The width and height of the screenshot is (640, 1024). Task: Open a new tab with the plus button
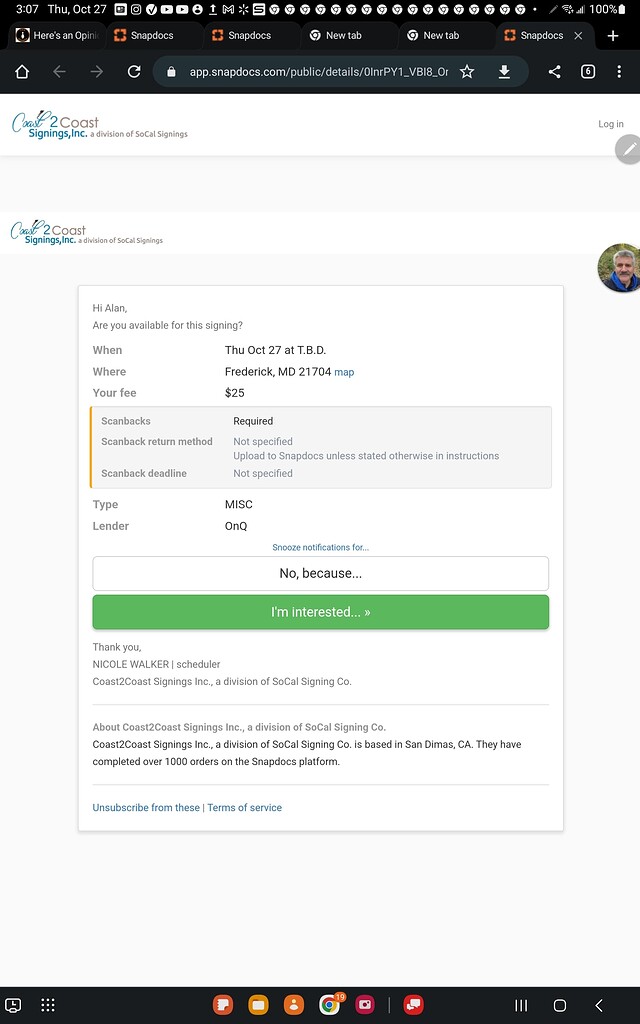click(x=614, y=34)
